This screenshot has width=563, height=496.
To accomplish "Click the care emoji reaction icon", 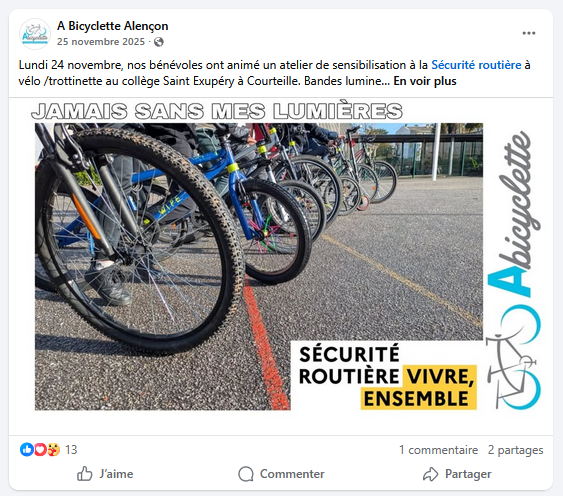I will click(53, 449).
